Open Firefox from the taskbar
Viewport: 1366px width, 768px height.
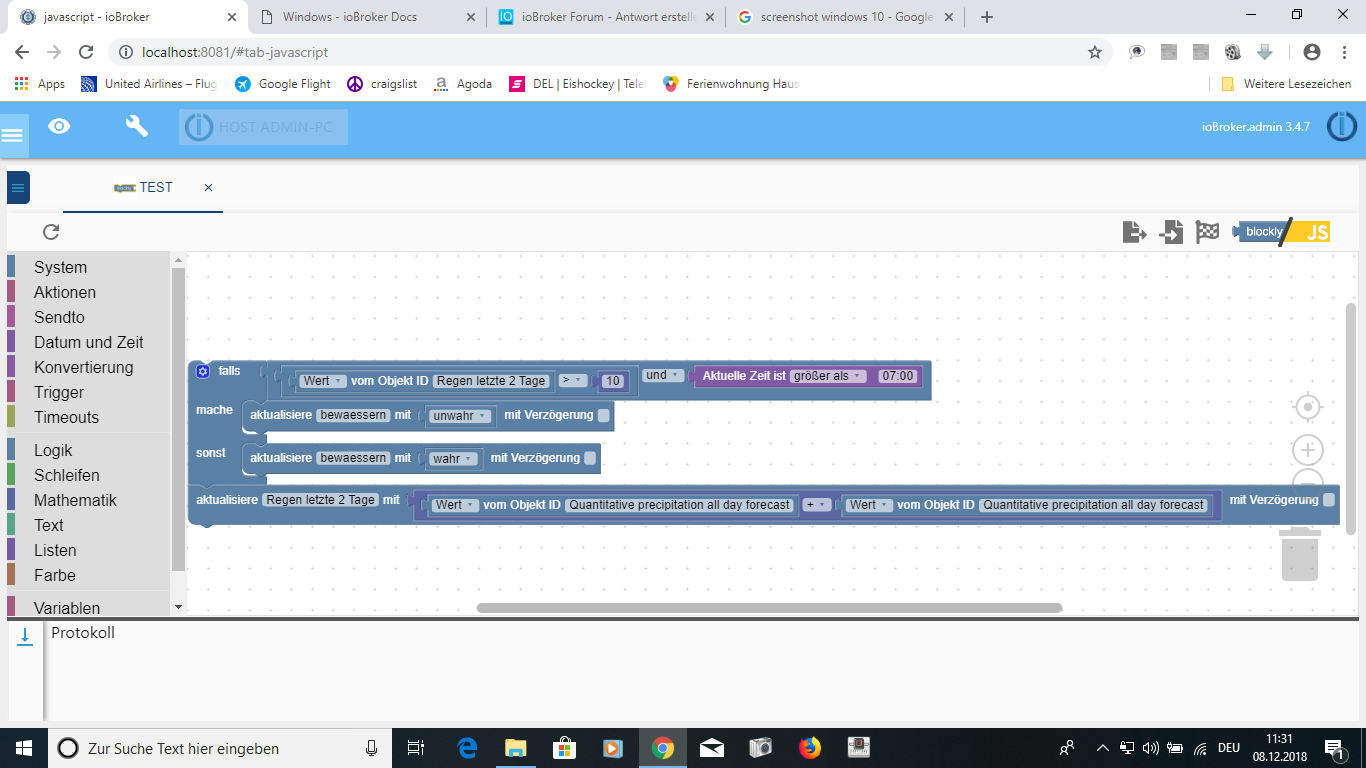(809, 747)
